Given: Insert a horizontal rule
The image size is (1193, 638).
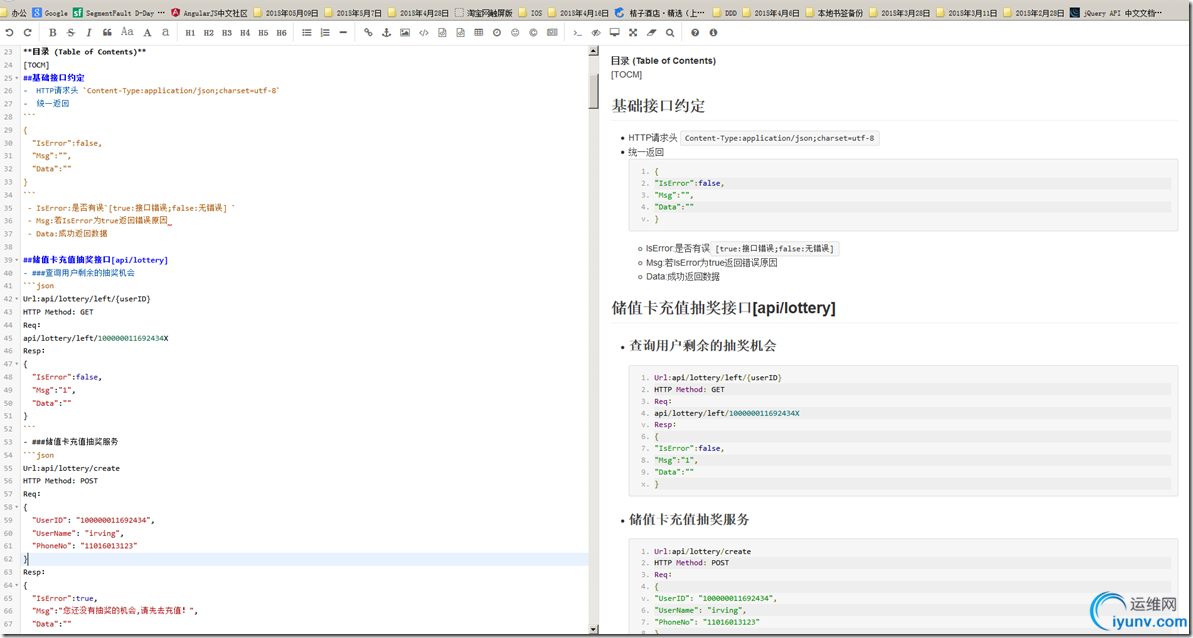Looking at the screenshot, I should point(343,33).
